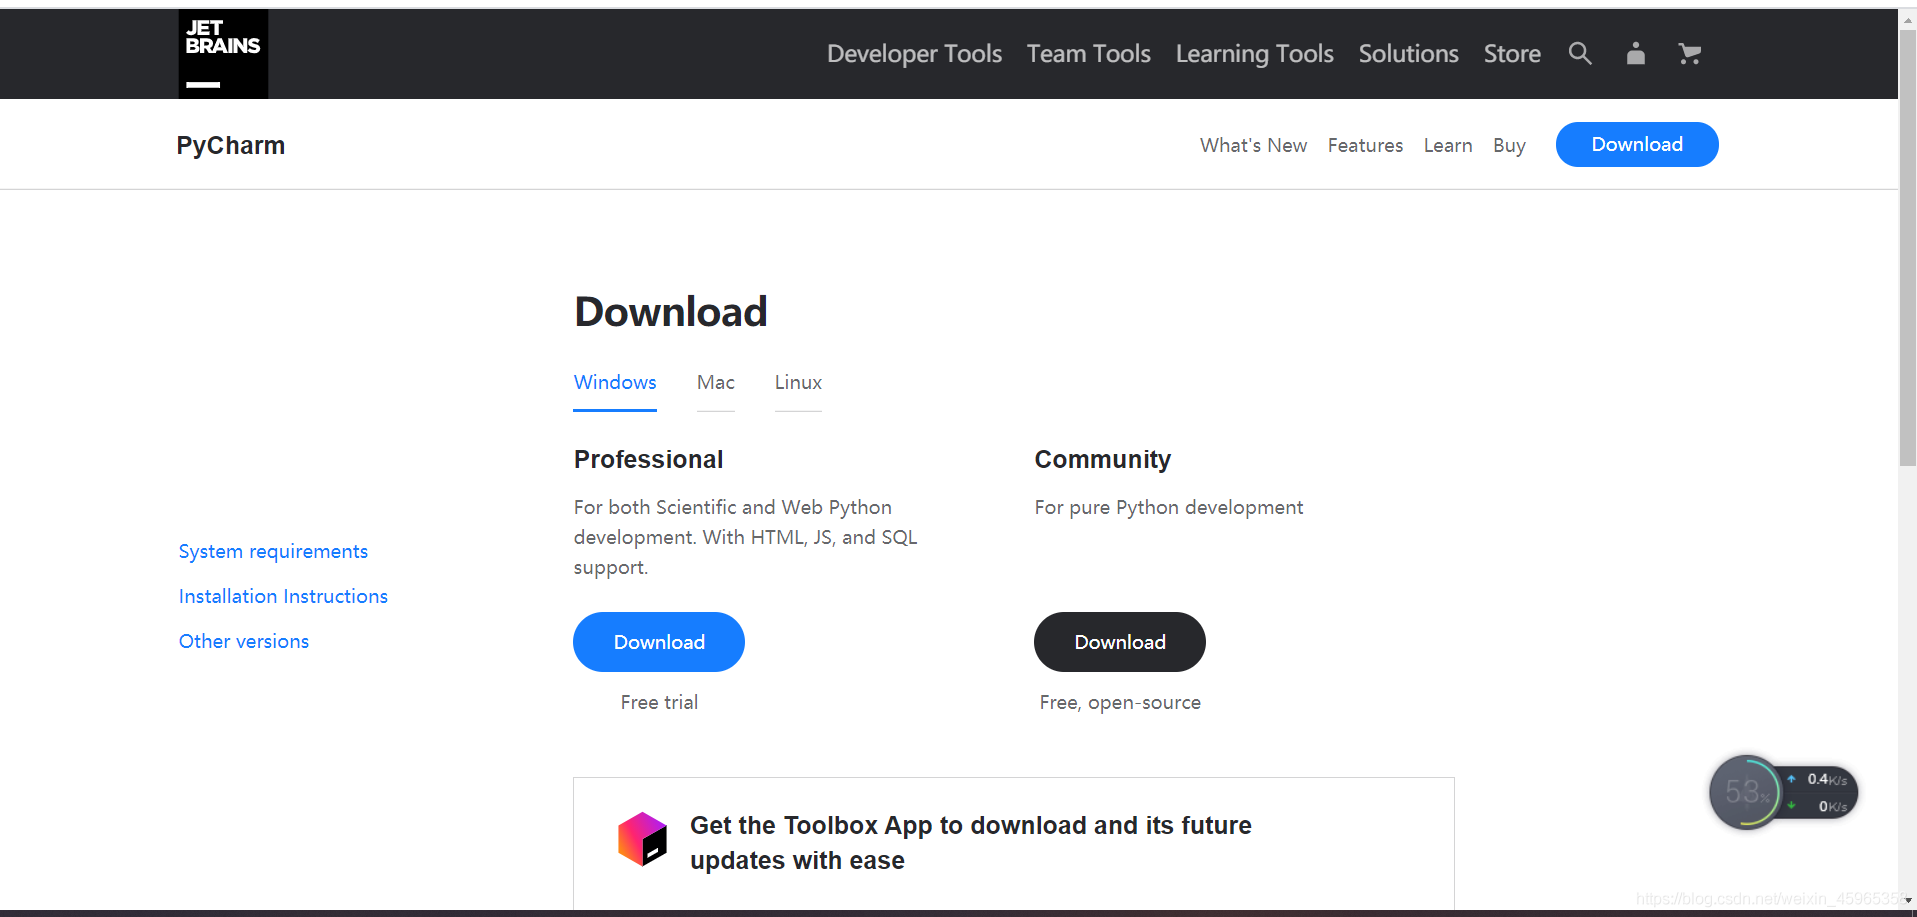The height and width of the screenshot is (917, 1917).
Task: Click the network speed monitor widget
Action: (1783, 792)
